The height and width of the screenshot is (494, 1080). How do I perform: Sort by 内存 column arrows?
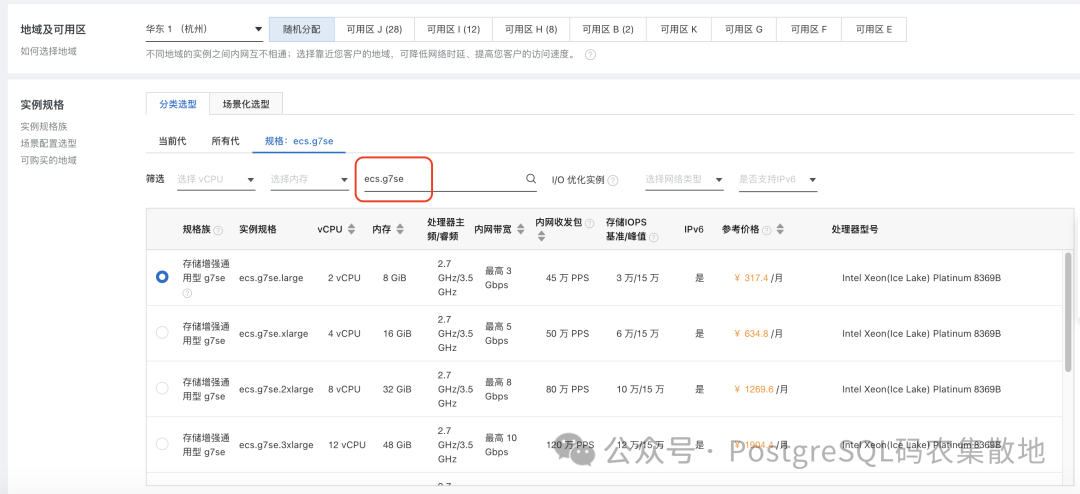(x=398, y=229)
